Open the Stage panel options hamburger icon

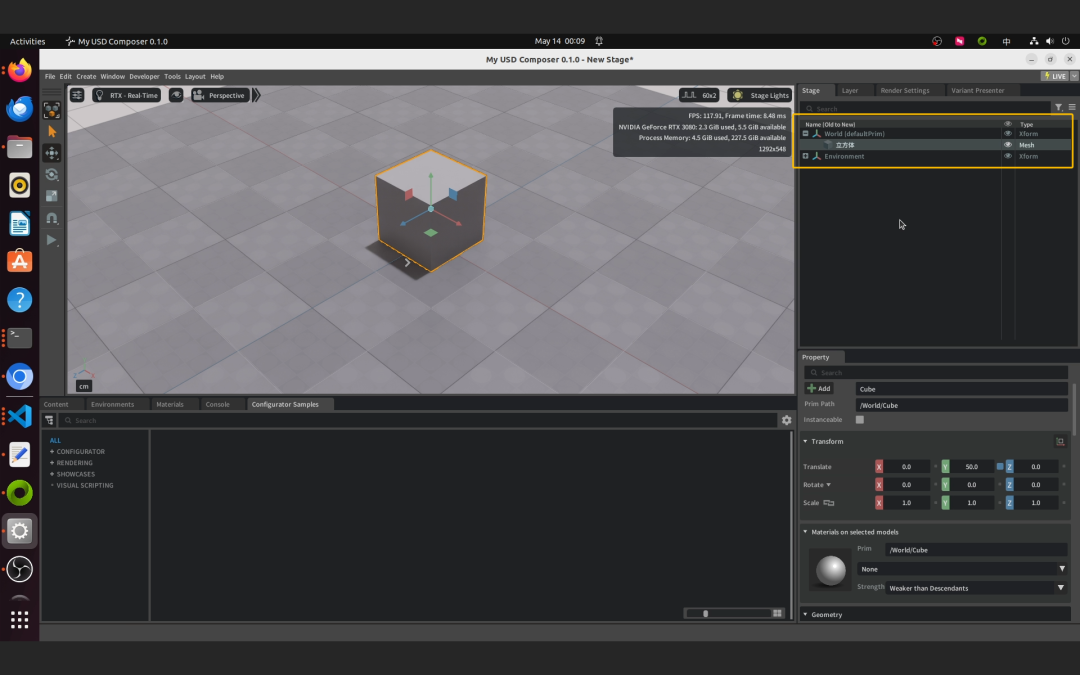[1072, 107]
